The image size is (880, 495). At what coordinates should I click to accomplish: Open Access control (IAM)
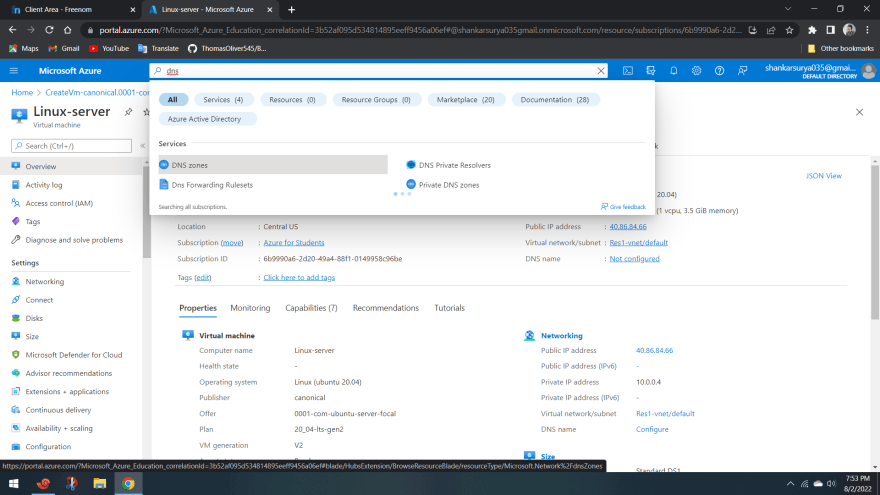tap(59, 203)
